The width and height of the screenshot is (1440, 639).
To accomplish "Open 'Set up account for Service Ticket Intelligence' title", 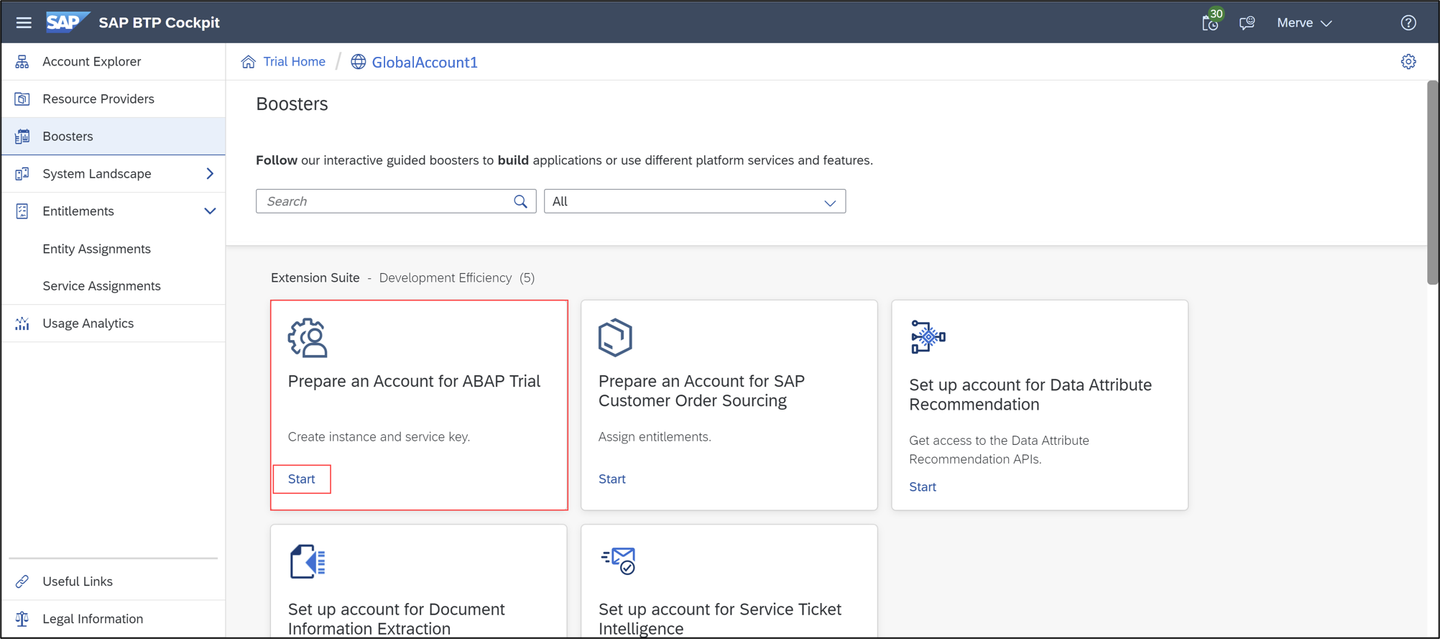I will coord(720,619).
